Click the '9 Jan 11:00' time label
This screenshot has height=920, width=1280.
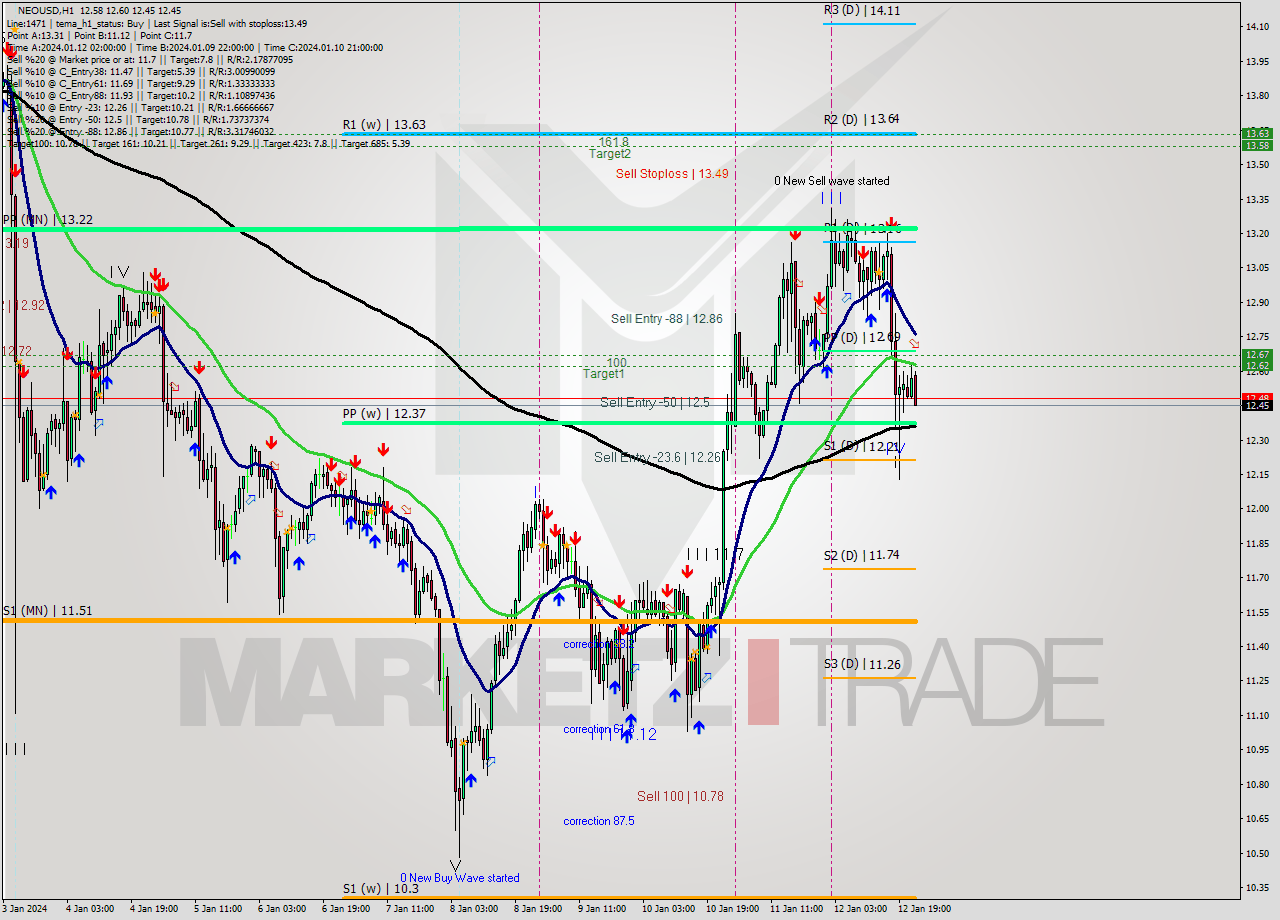pyautogui.click(x=602, y=909)
